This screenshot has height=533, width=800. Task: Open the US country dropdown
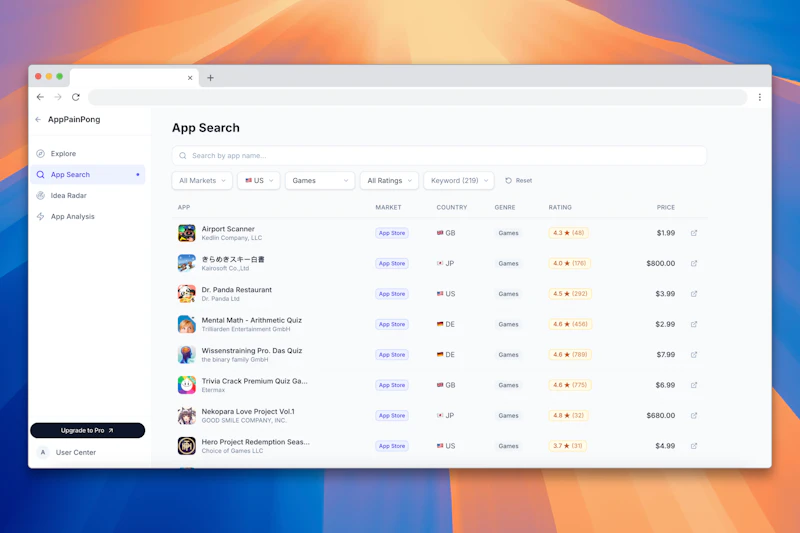pos(259,181)
